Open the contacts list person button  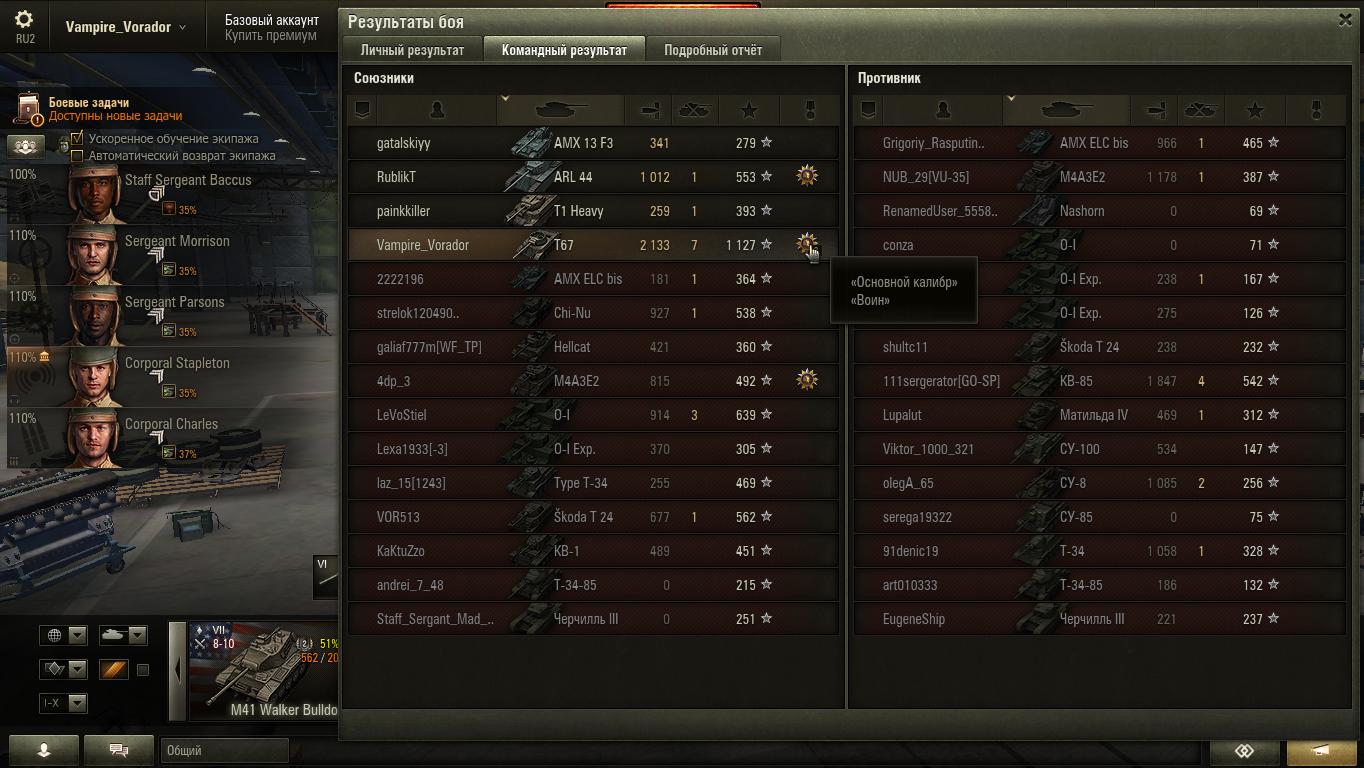click(44, 750)
